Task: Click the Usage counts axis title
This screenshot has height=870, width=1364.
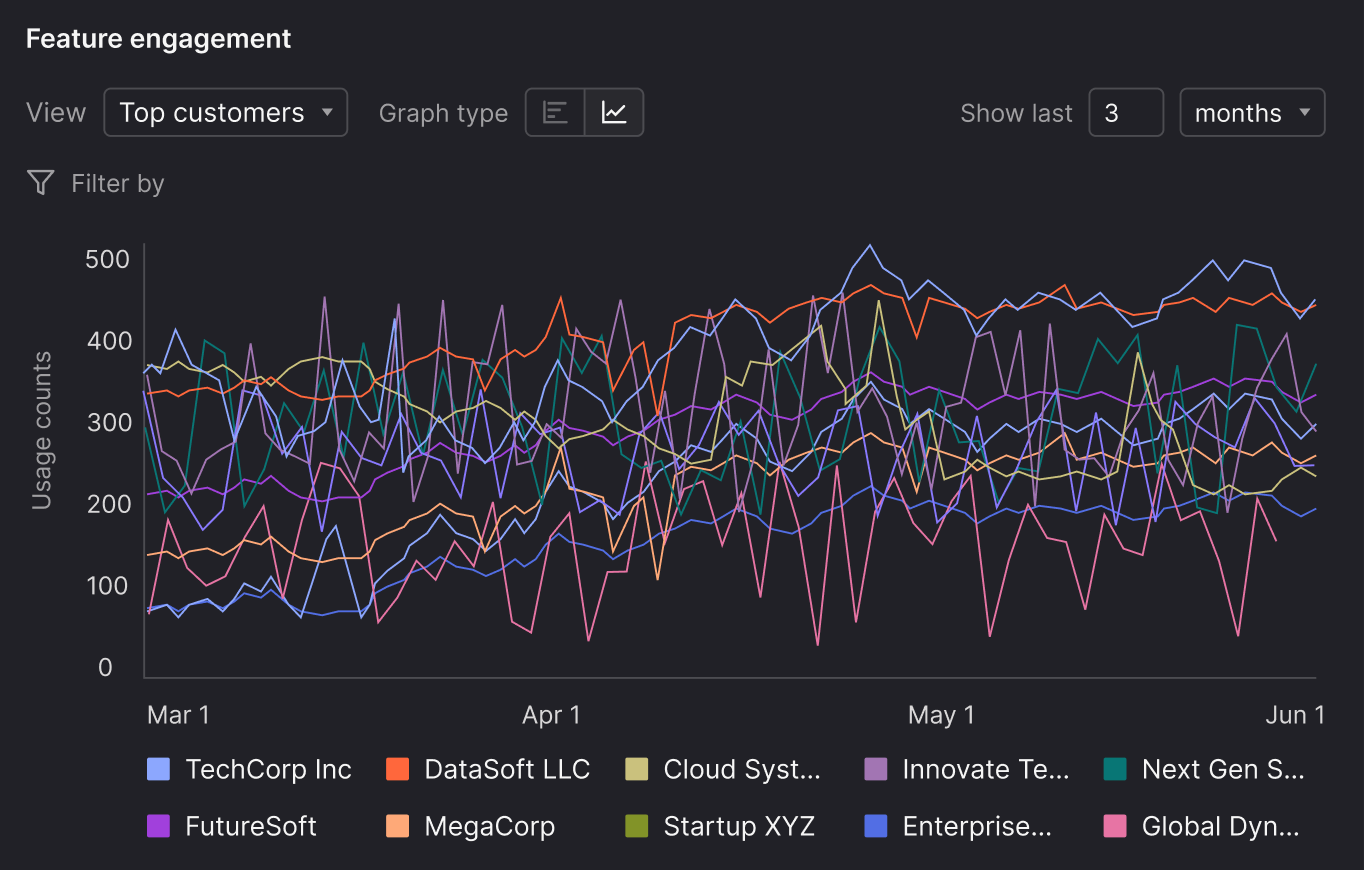Action: (41, 430)
